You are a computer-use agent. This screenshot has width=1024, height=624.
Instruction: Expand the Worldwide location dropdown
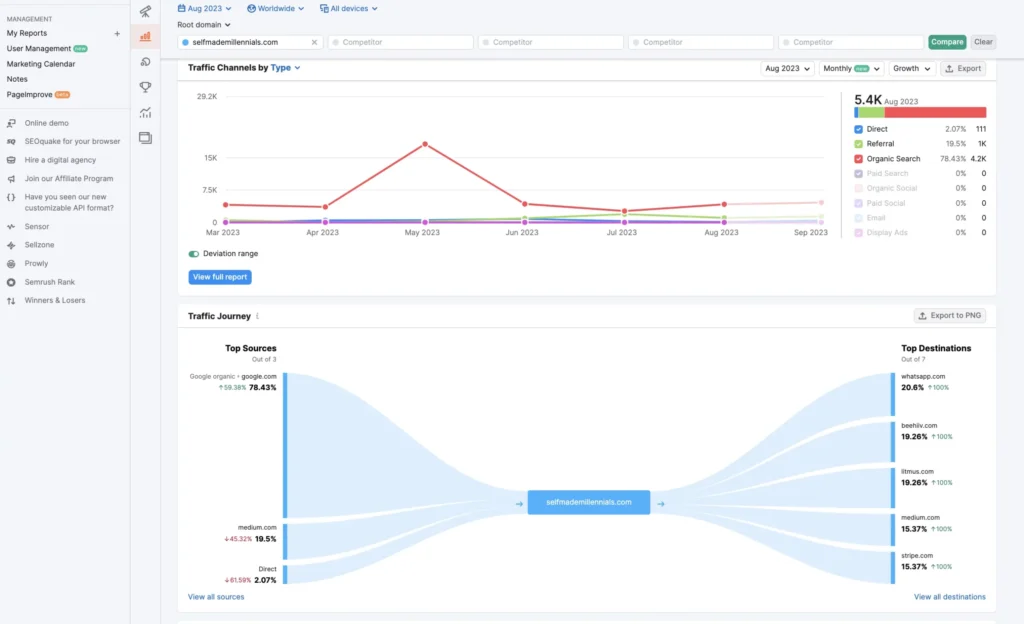[x=275, y=8]
